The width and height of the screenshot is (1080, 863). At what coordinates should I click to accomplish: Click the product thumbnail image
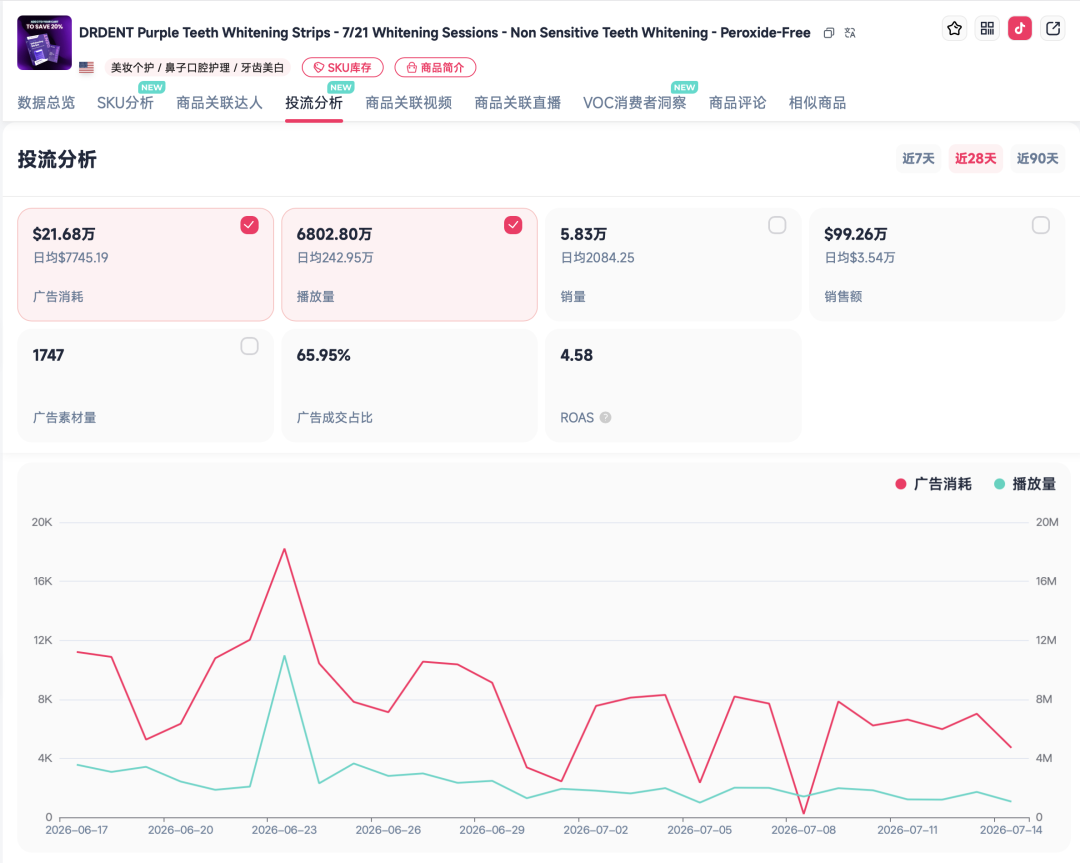click(x=45, y=43)
